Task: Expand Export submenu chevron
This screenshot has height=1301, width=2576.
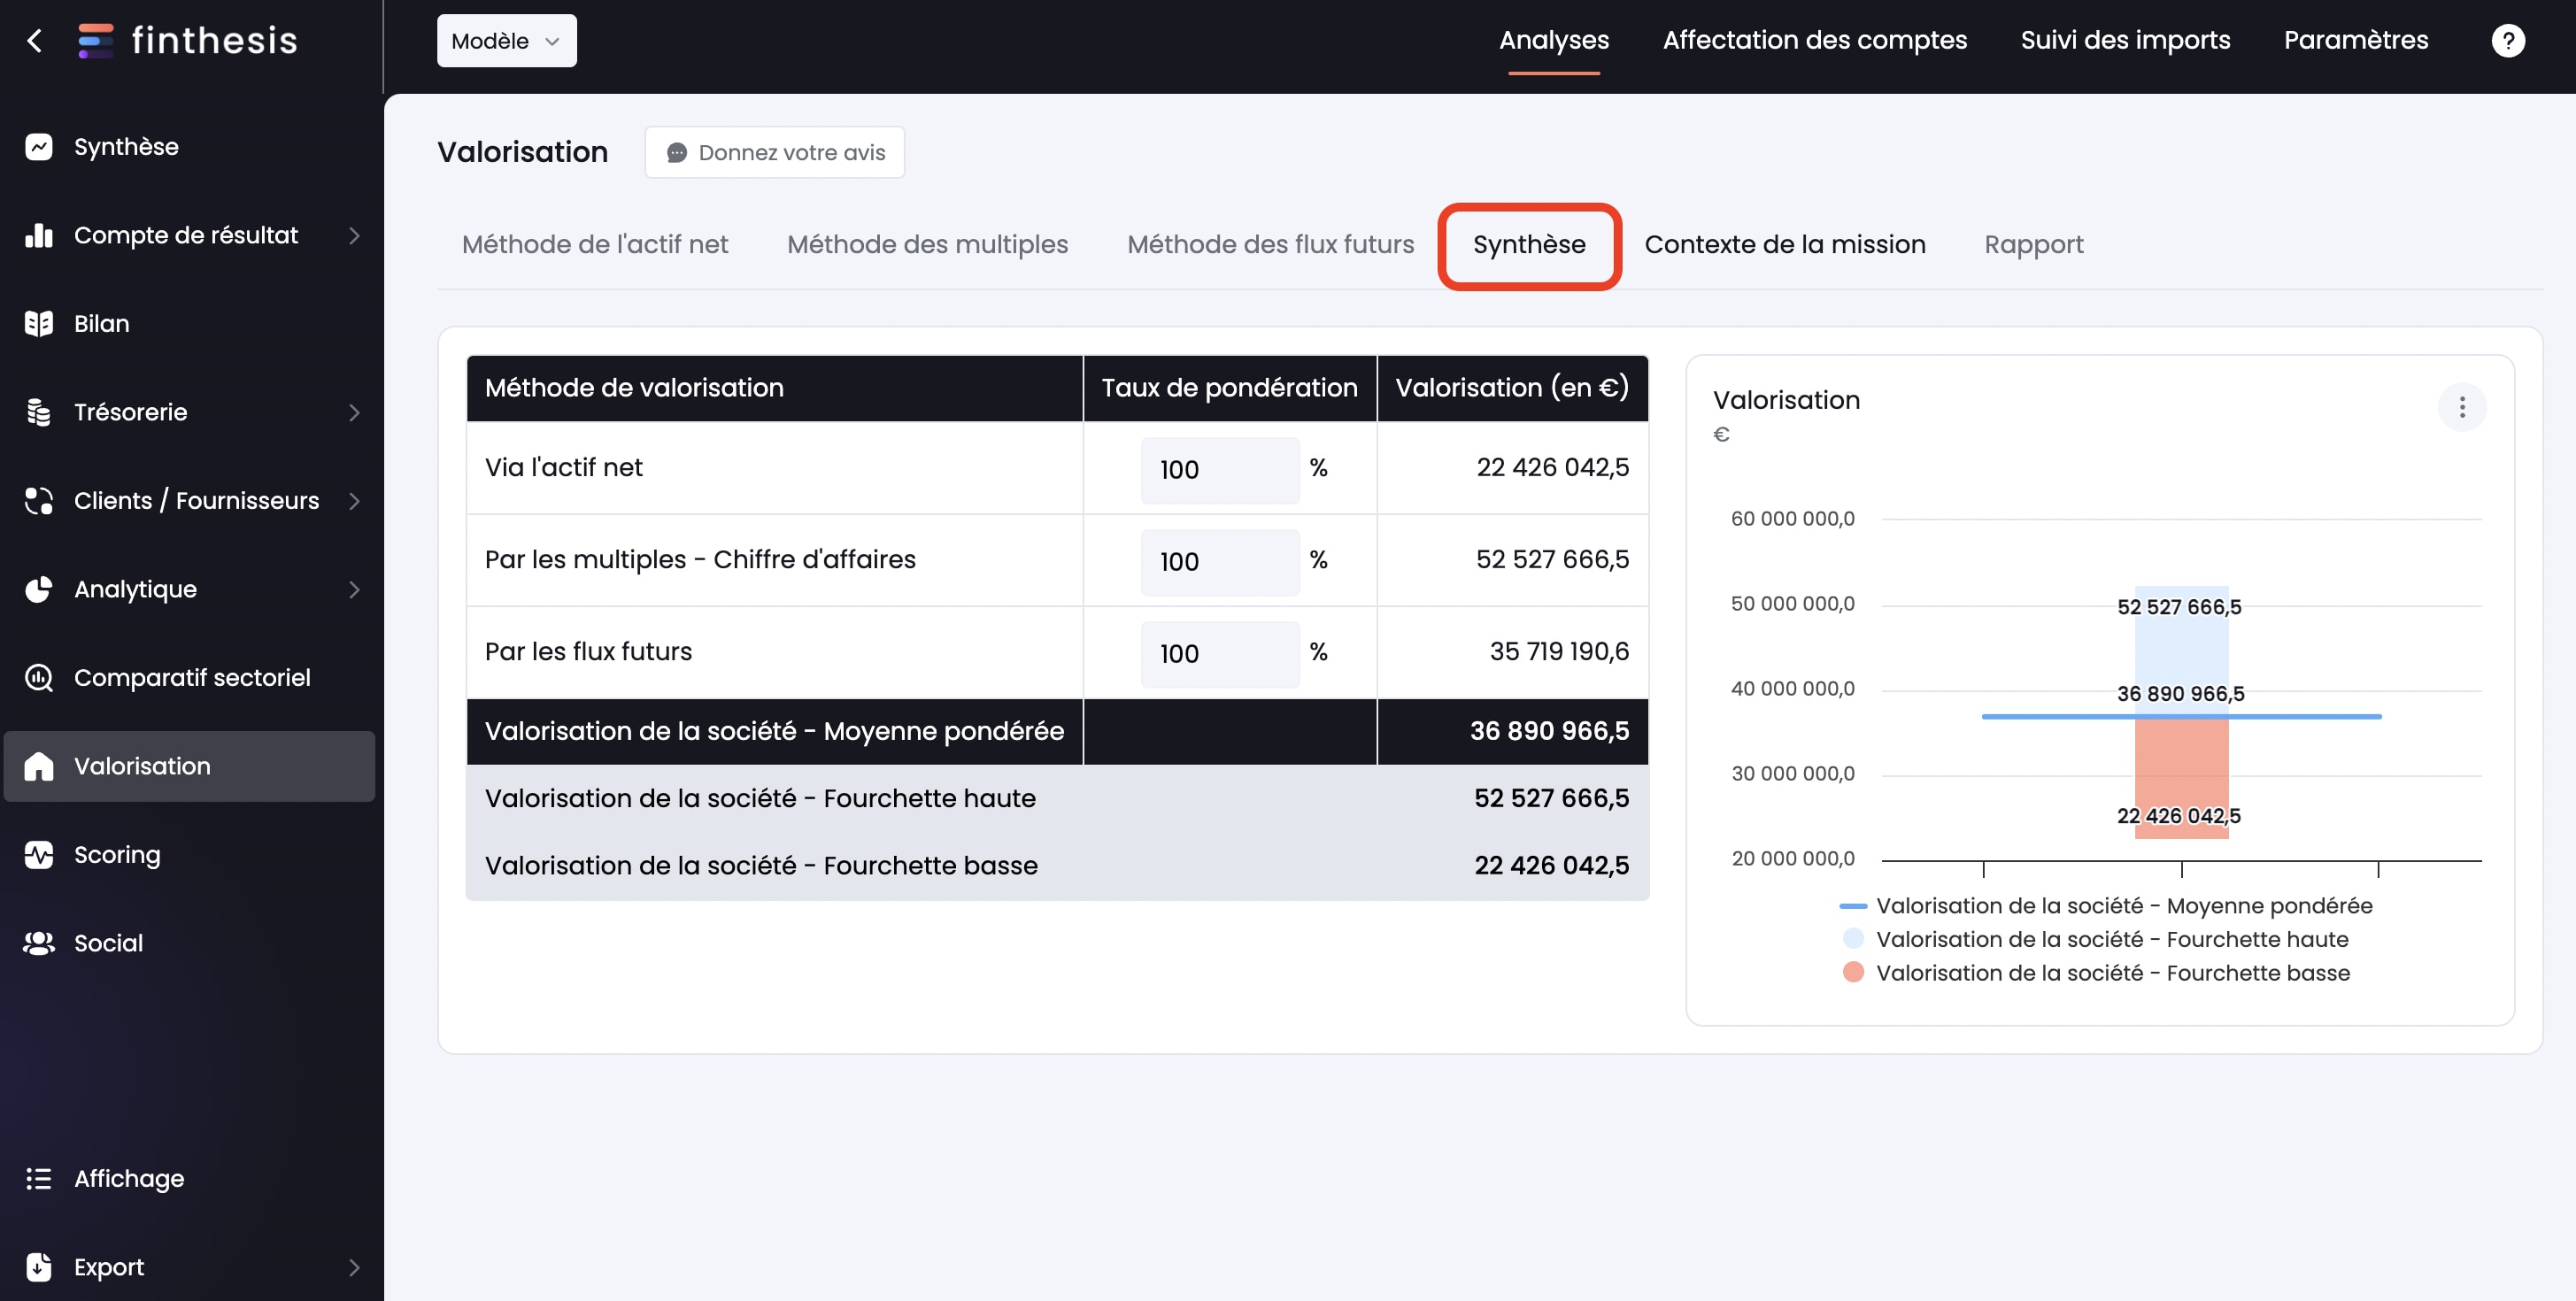Action: (354, 1267)
